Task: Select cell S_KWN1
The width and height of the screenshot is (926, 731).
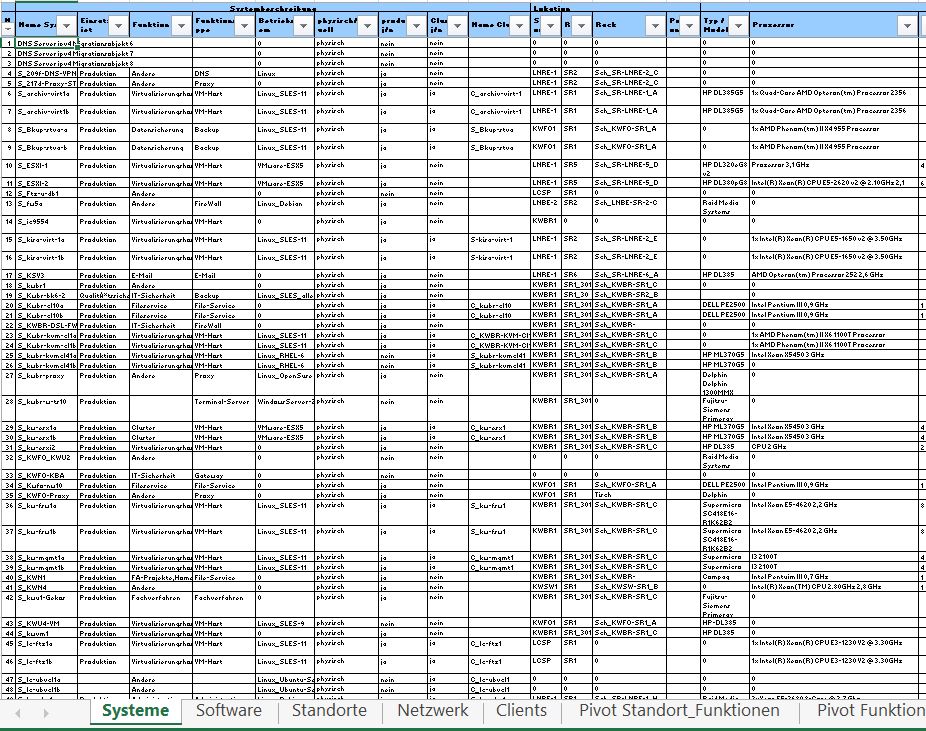Action: click(x=47, y=577)
